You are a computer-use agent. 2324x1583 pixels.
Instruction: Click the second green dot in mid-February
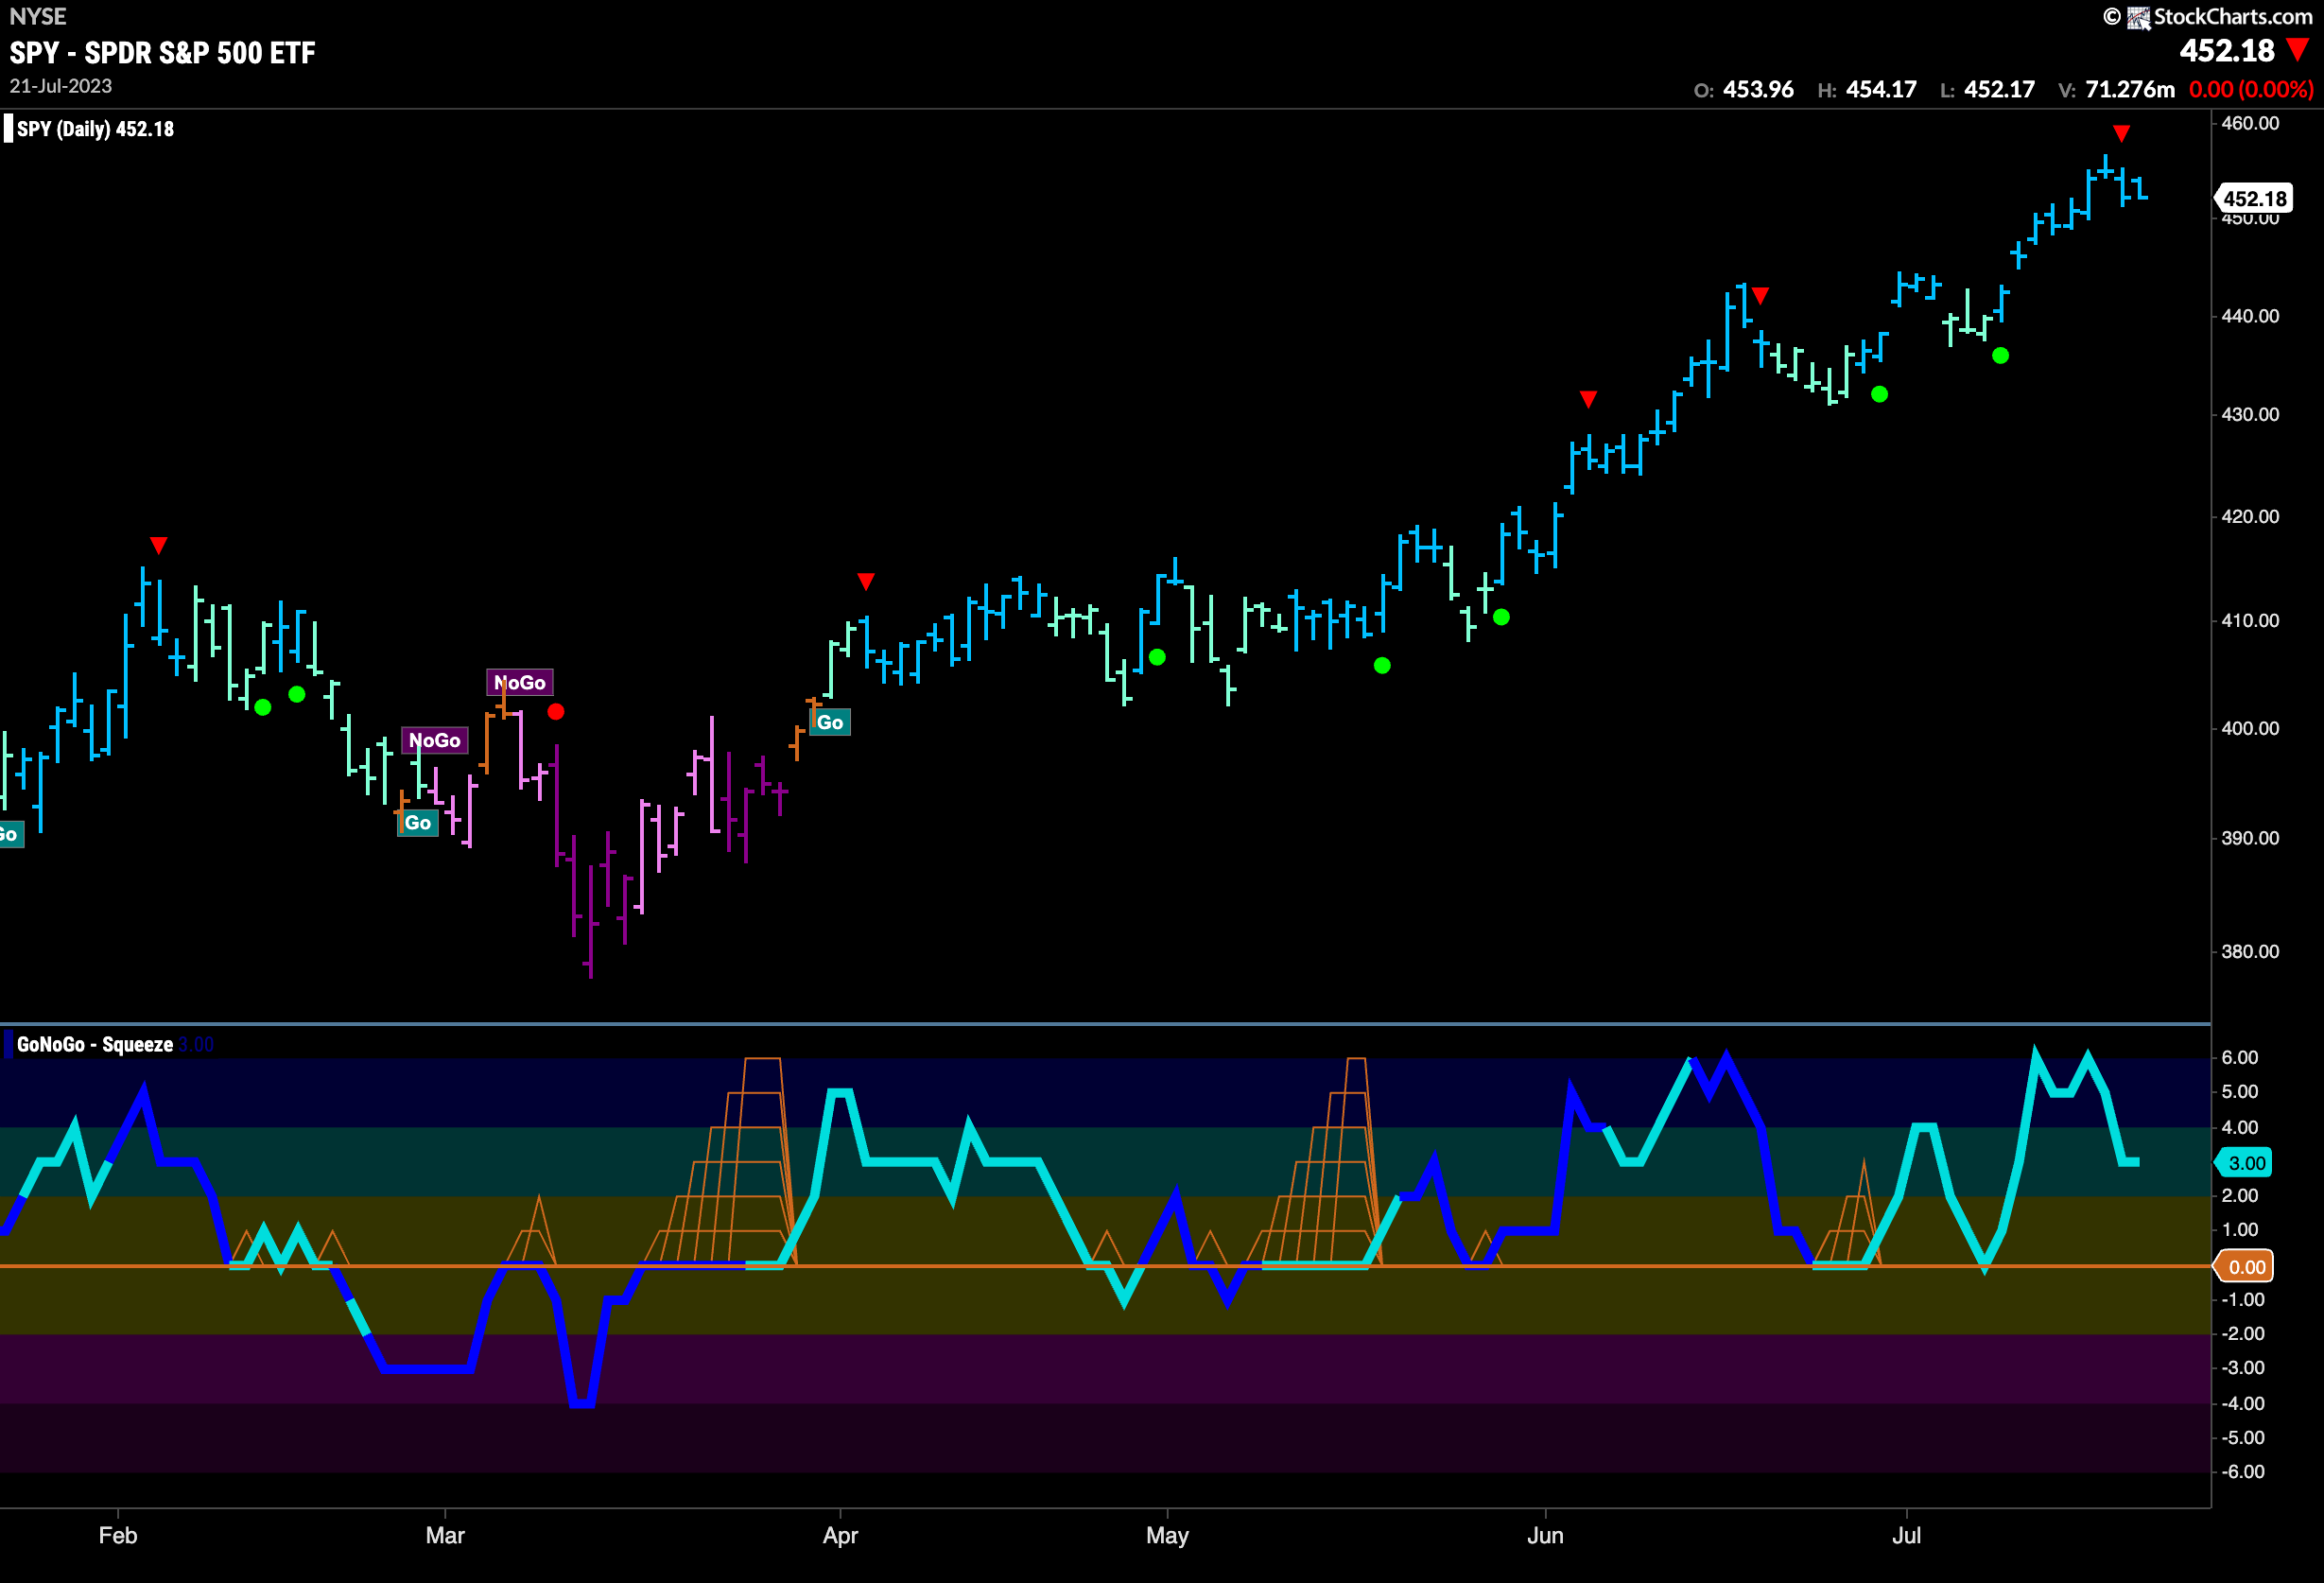tap(297, 694)
